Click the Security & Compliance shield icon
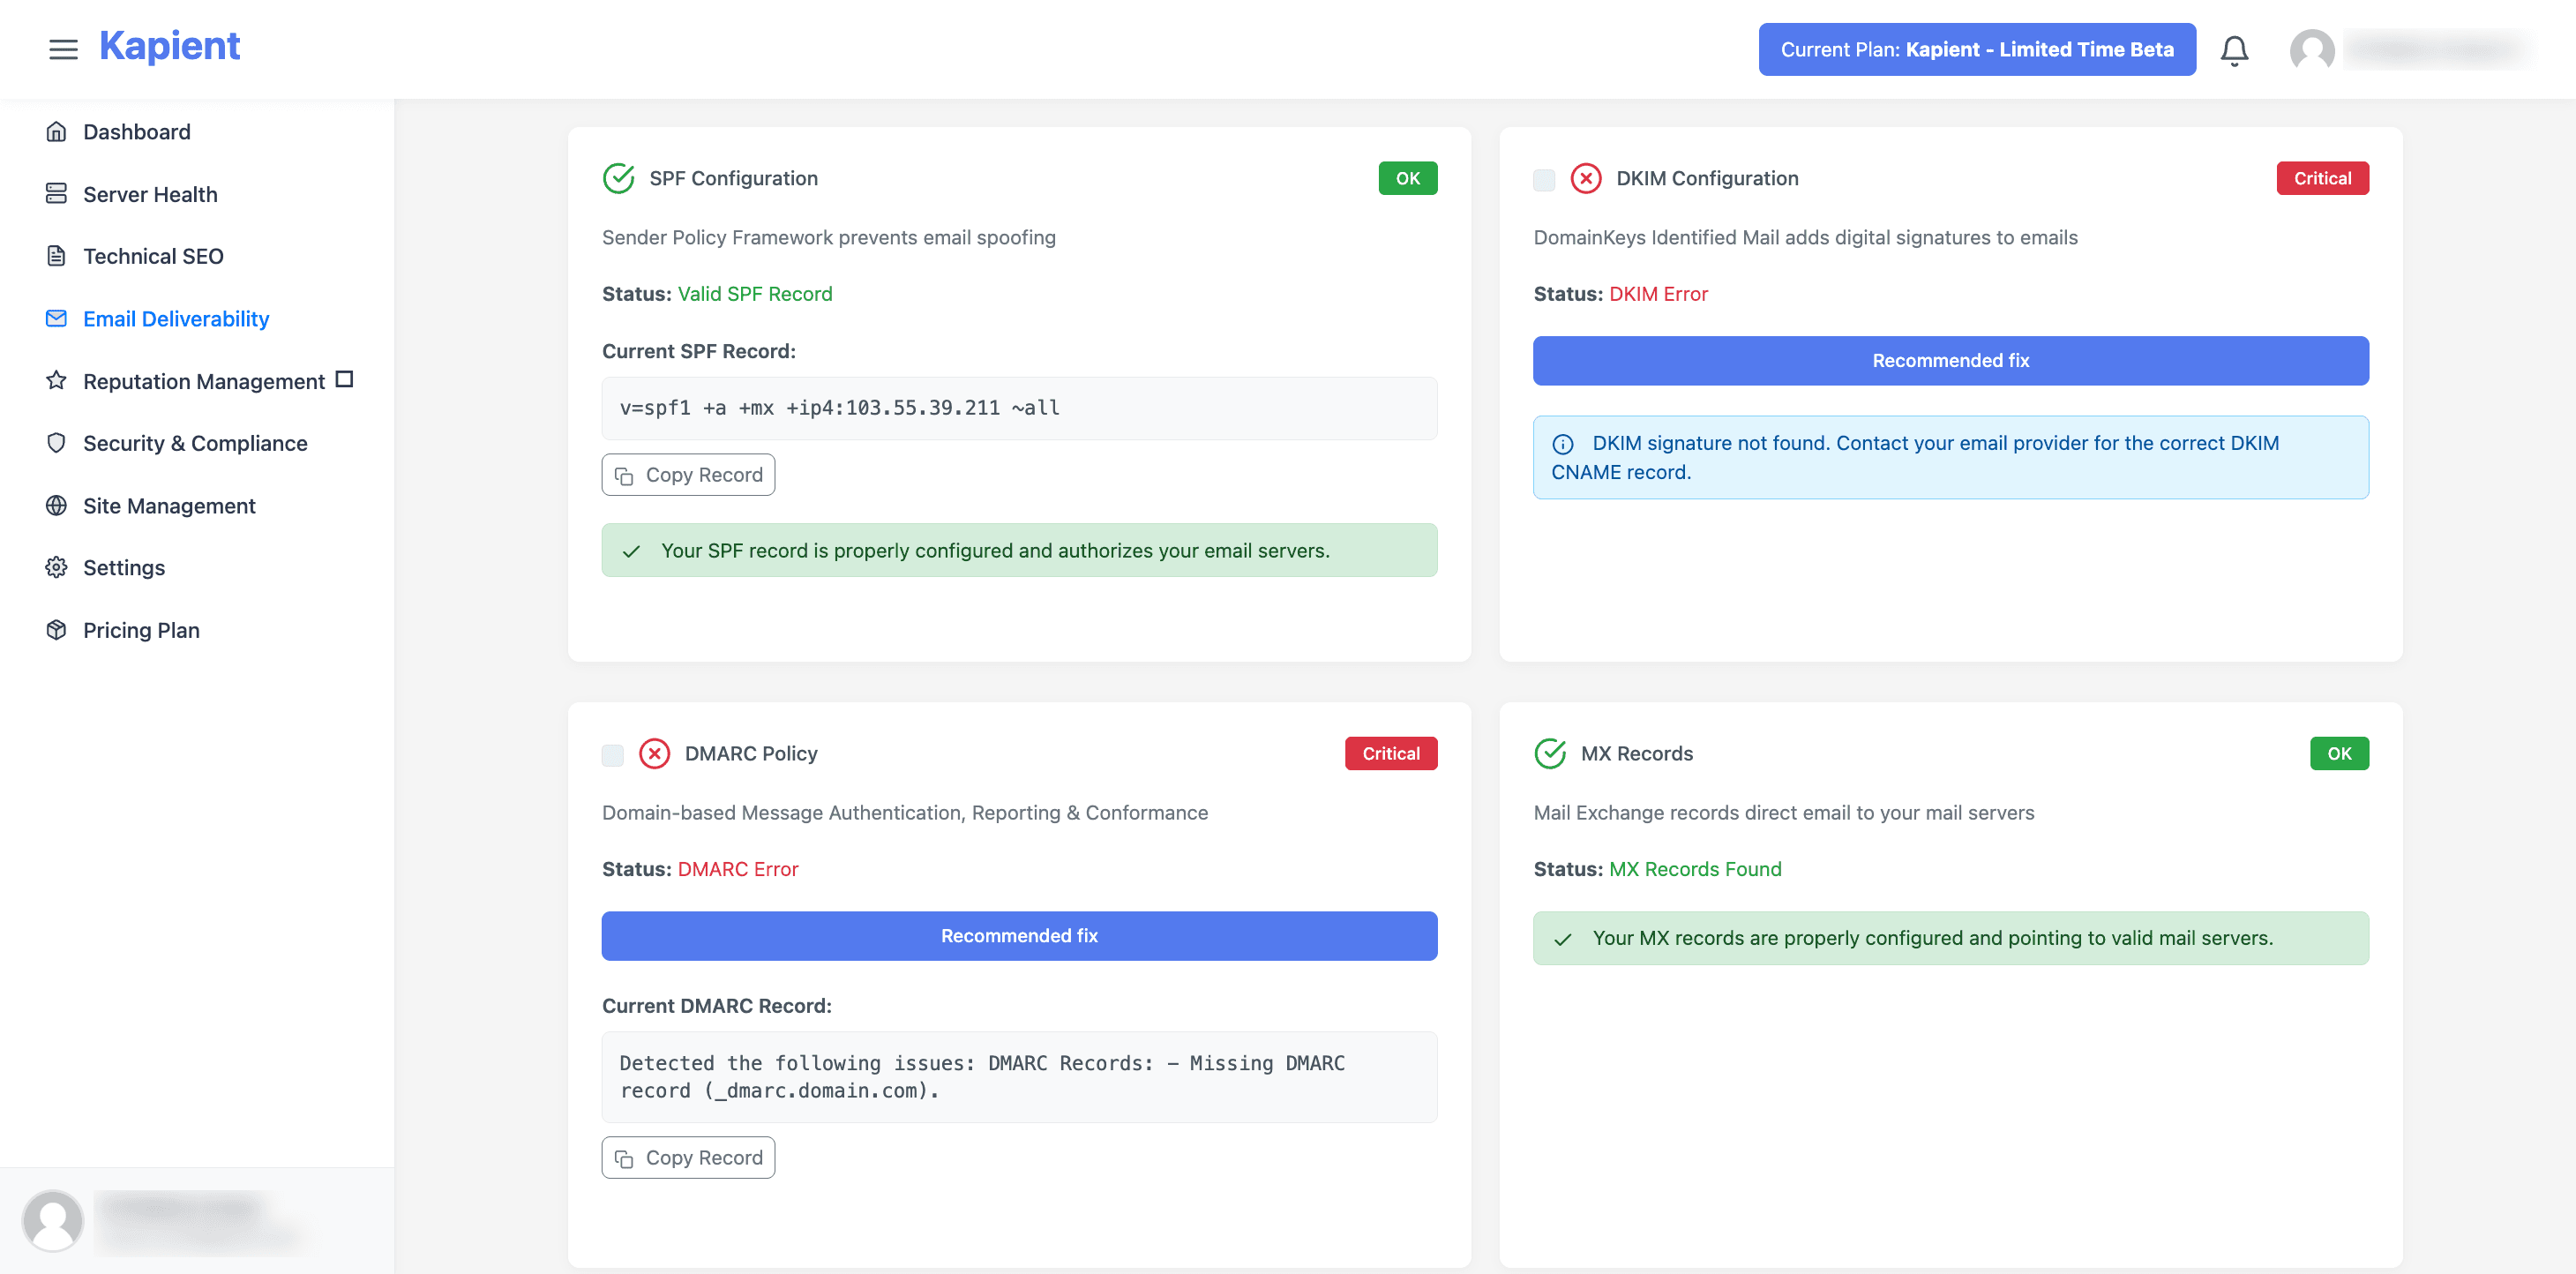 (x=56, y=443)
